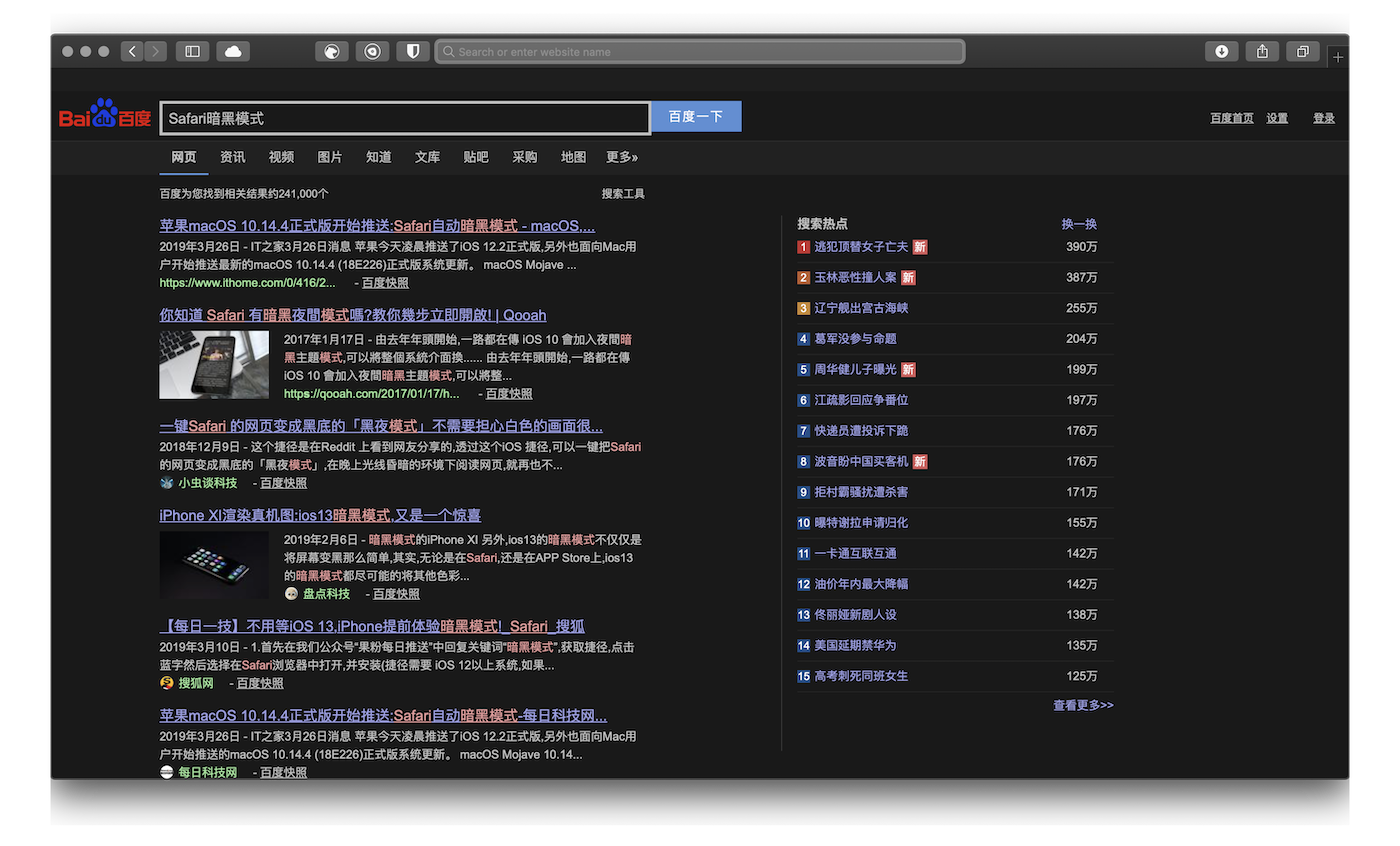Click the 登录 login link

tap(1324, 118)
